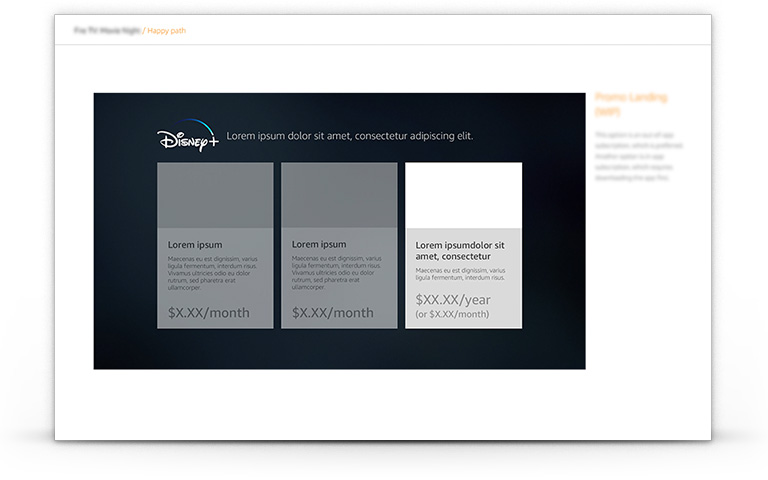Image resolution: width=768 pixels, height=480 pixels.
Task: Select the $XX.XX/year highlighted plan card
Action: [x=463, y=245]
